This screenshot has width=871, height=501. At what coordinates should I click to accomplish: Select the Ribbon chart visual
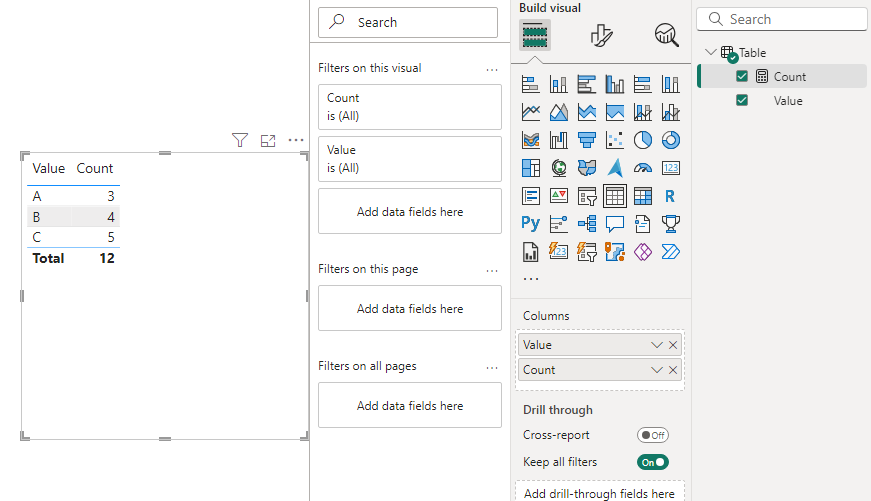click(531, 140)
